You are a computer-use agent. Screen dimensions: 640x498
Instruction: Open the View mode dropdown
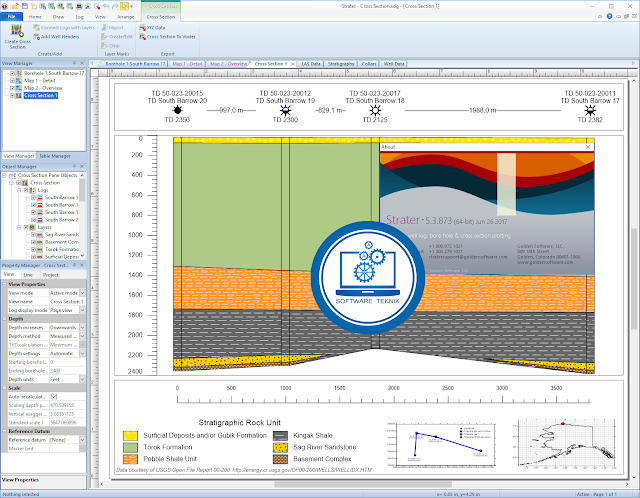(x=82, y=293)
